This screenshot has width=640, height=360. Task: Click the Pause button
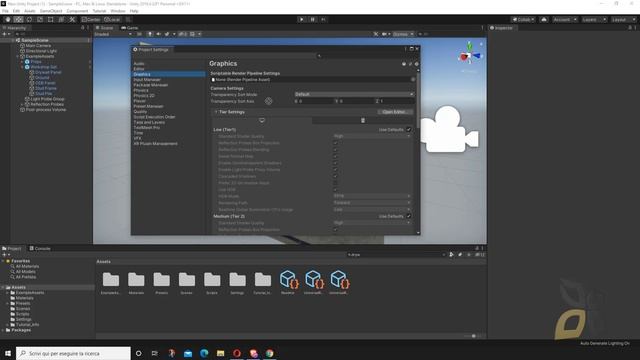pos(313,19)
